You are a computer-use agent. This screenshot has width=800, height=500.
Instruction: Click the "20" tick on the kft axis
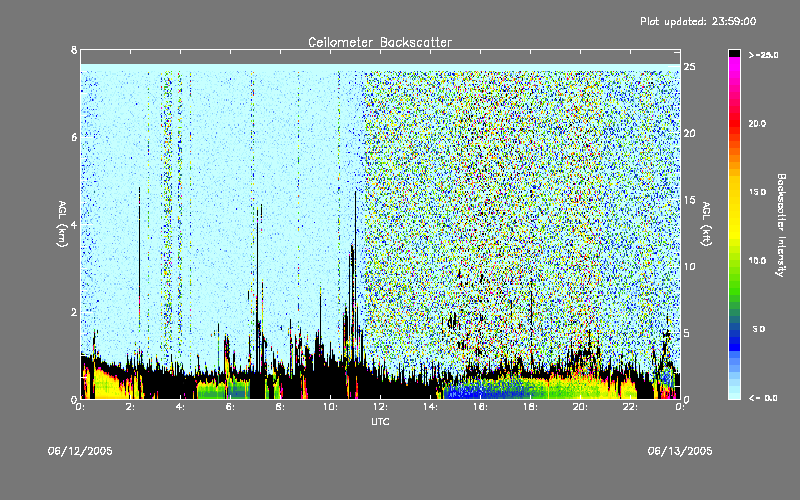click(689, 133)
